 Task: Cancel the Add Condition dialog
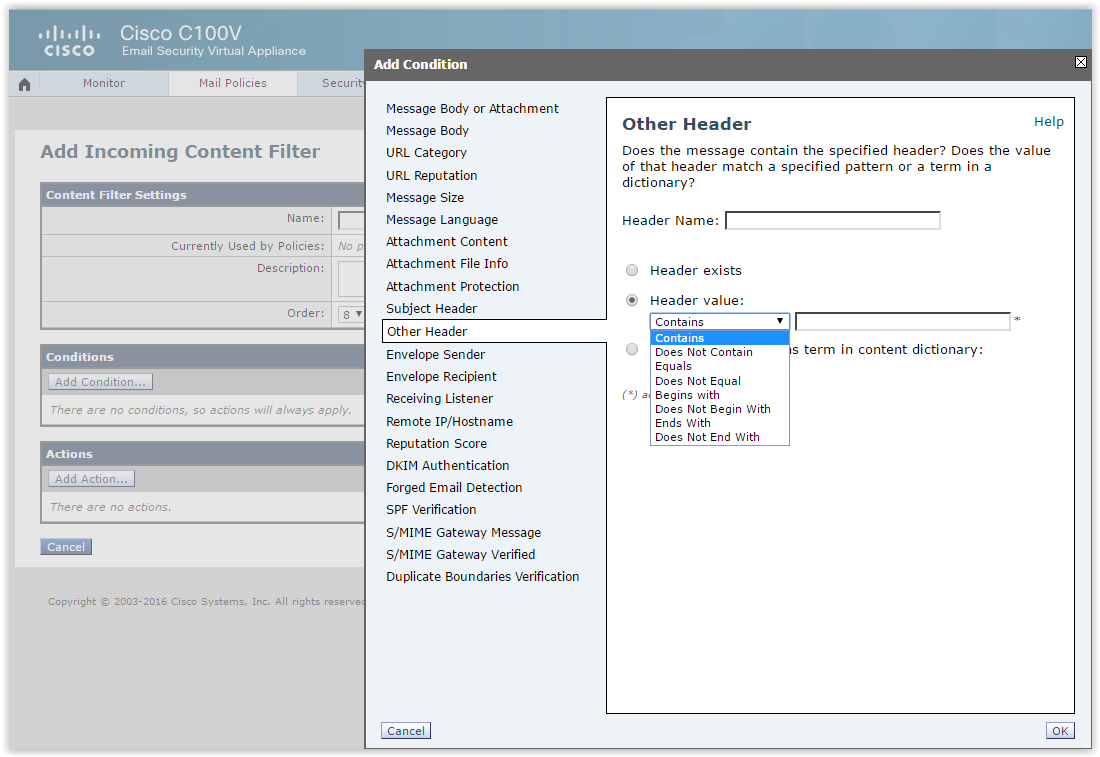[x=405, y=730]
